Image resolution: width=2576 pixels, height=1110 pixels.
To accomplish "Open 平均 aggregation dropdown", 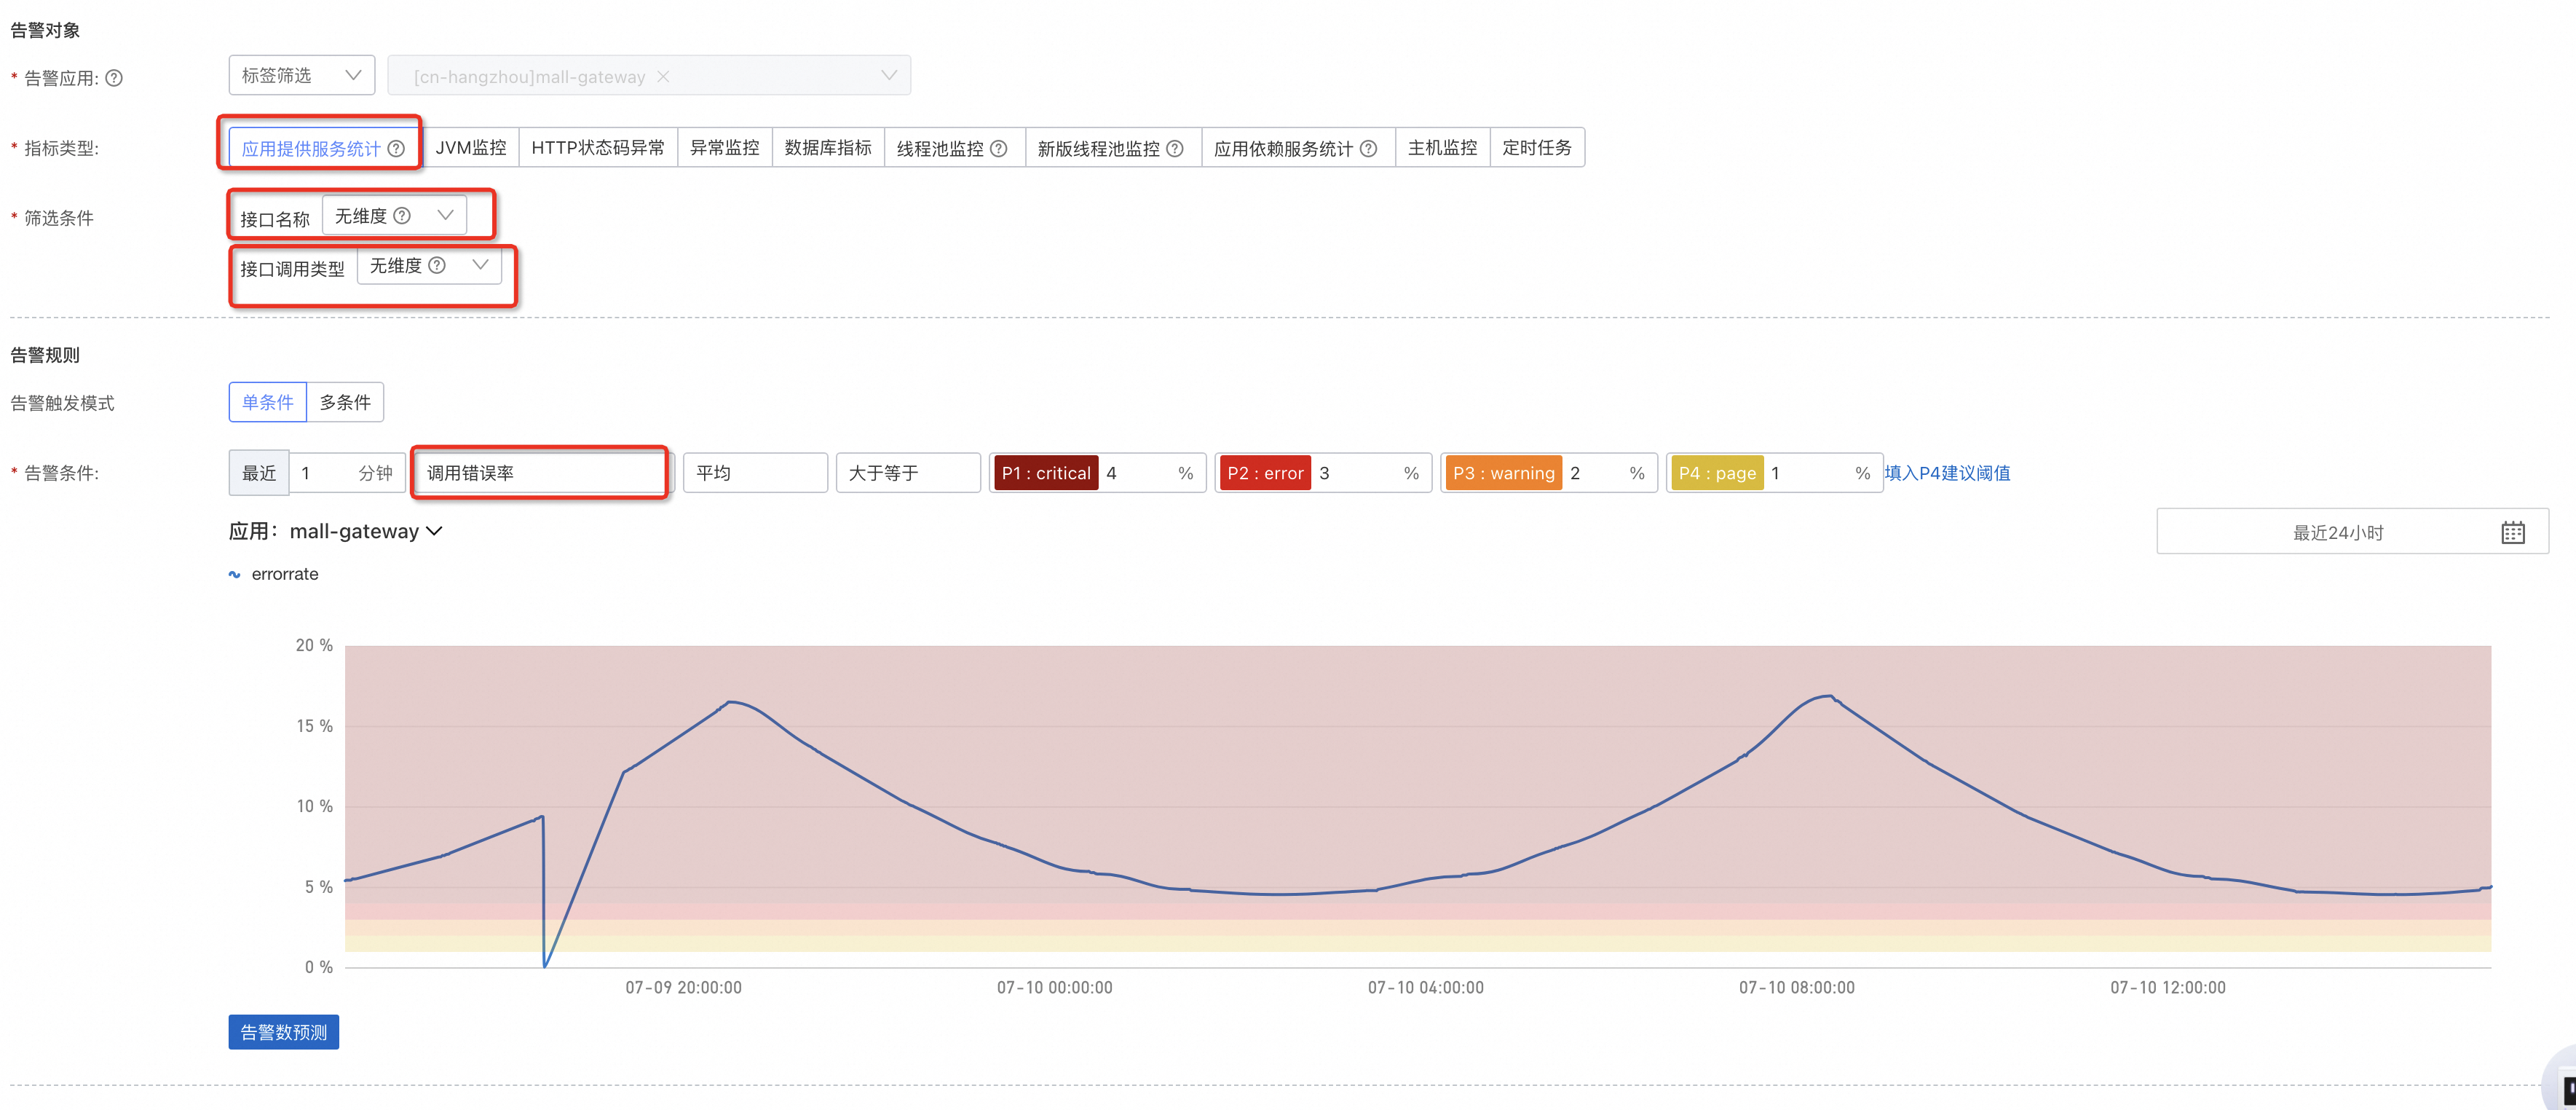I will [x=755, y=473].
